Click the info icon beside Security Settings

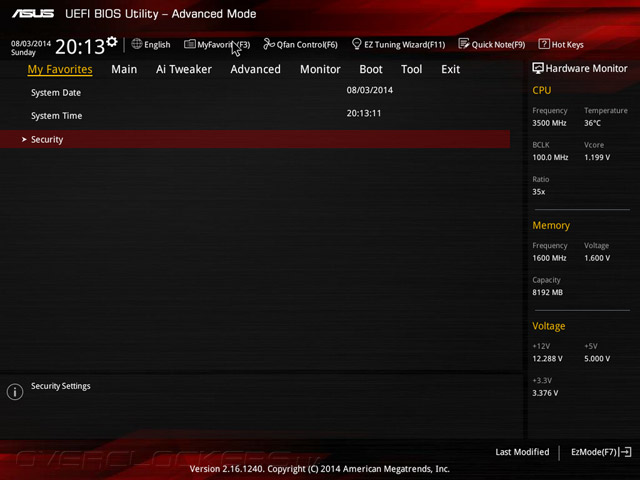tap(15, 392)
